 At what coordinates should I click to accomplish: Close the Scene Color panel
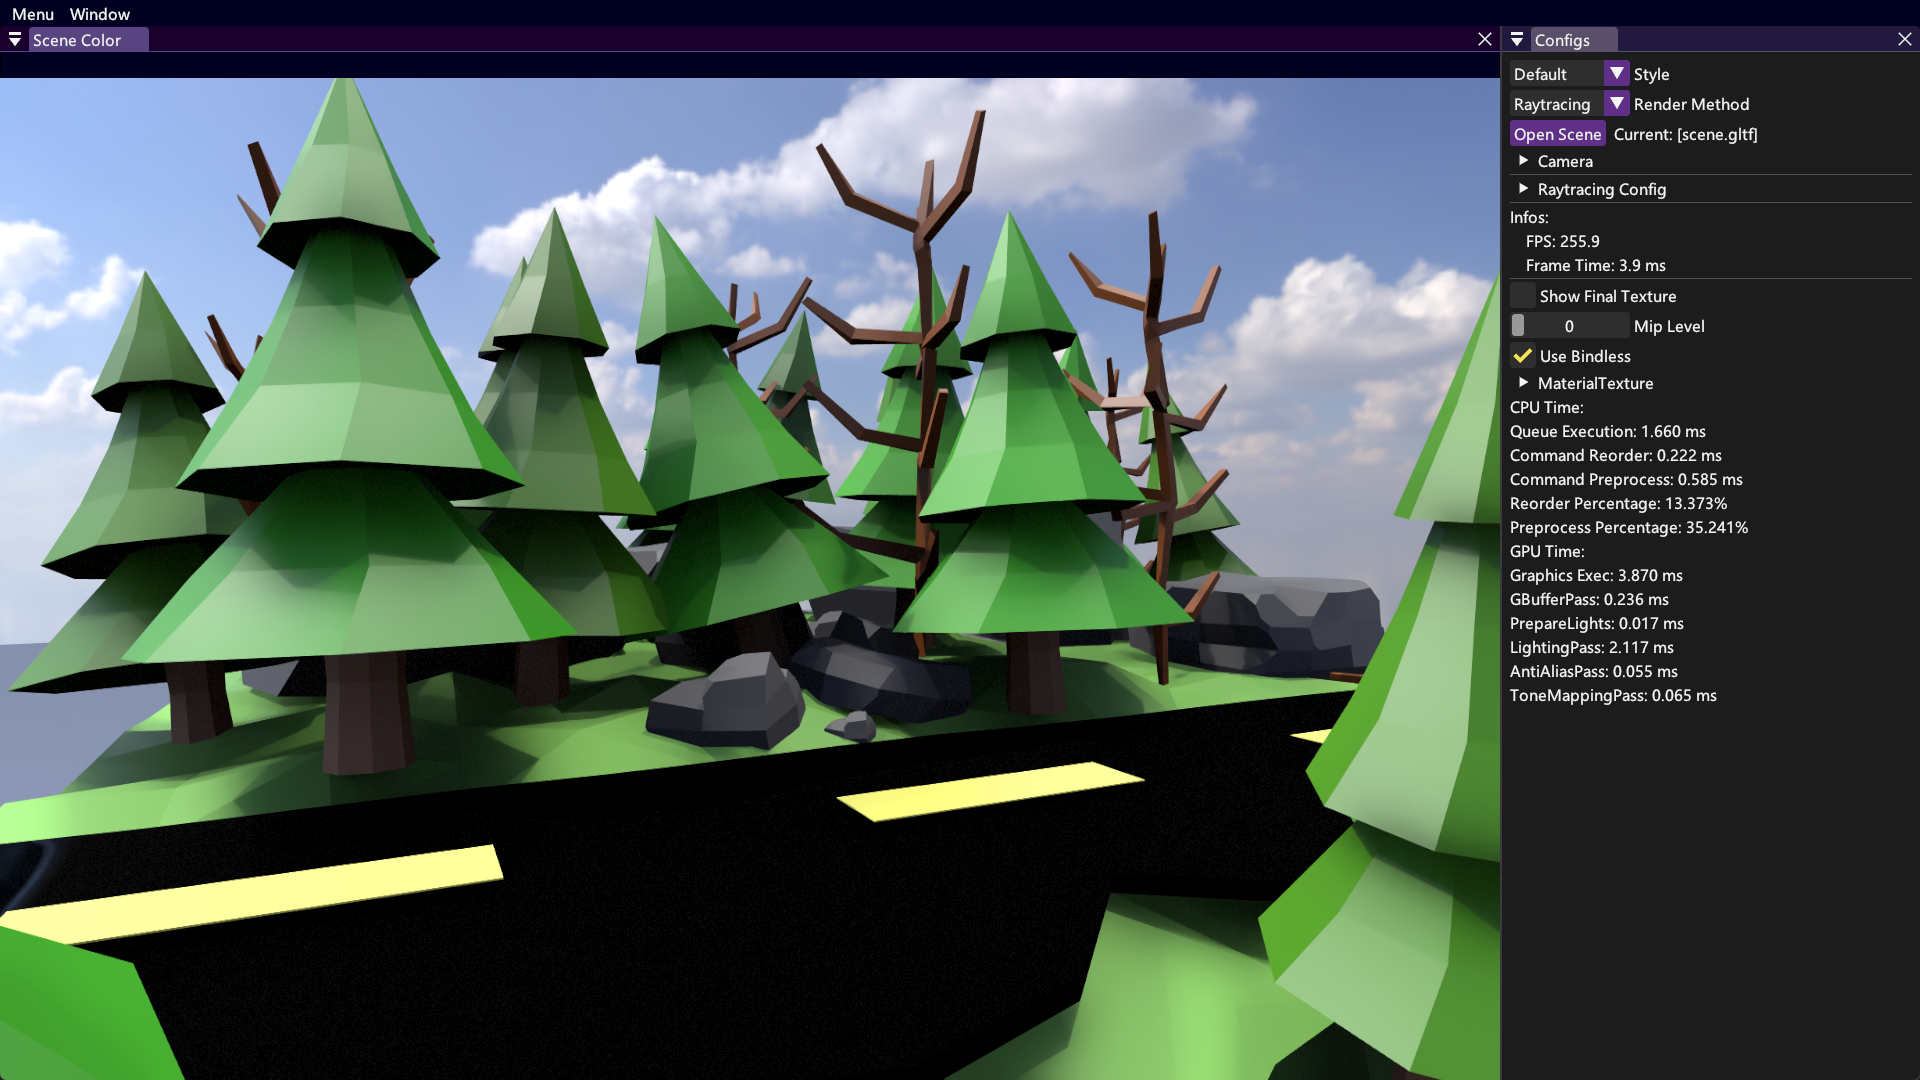[x=1485, y=39]
